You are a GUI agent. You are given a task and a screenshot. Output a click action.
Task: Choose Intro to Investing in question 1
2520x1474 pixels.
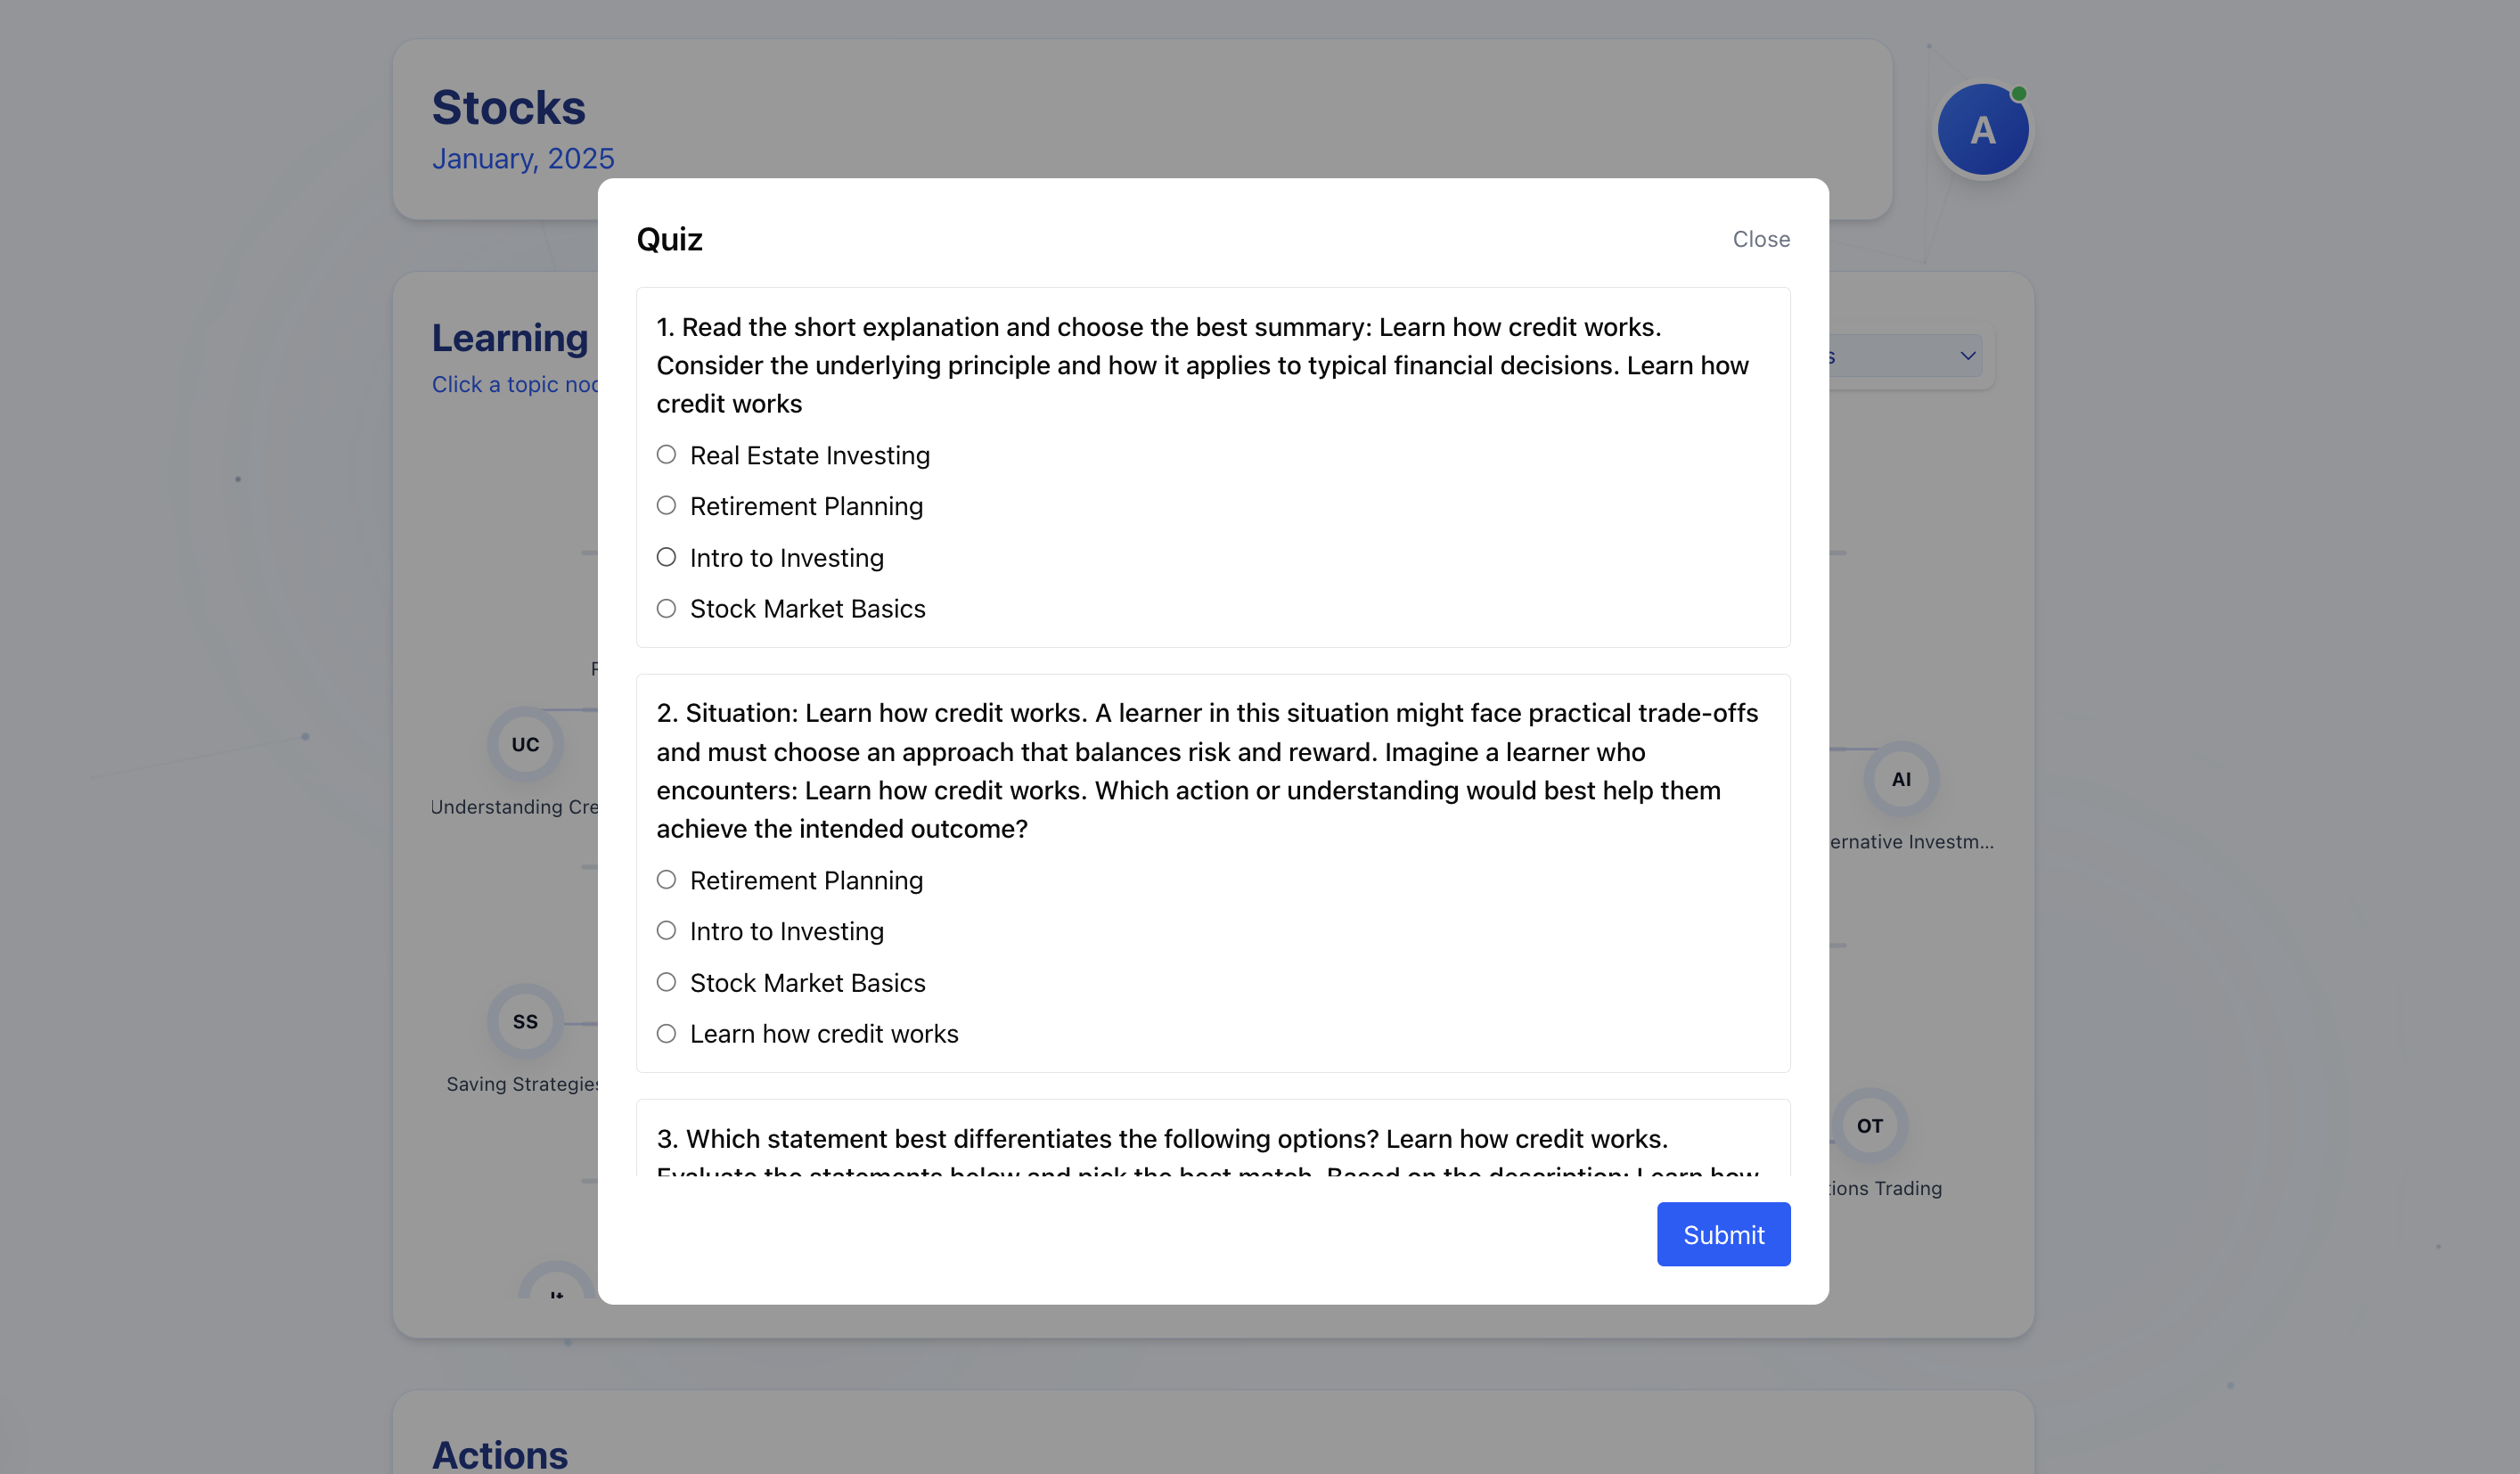click(x=666, y=557)
